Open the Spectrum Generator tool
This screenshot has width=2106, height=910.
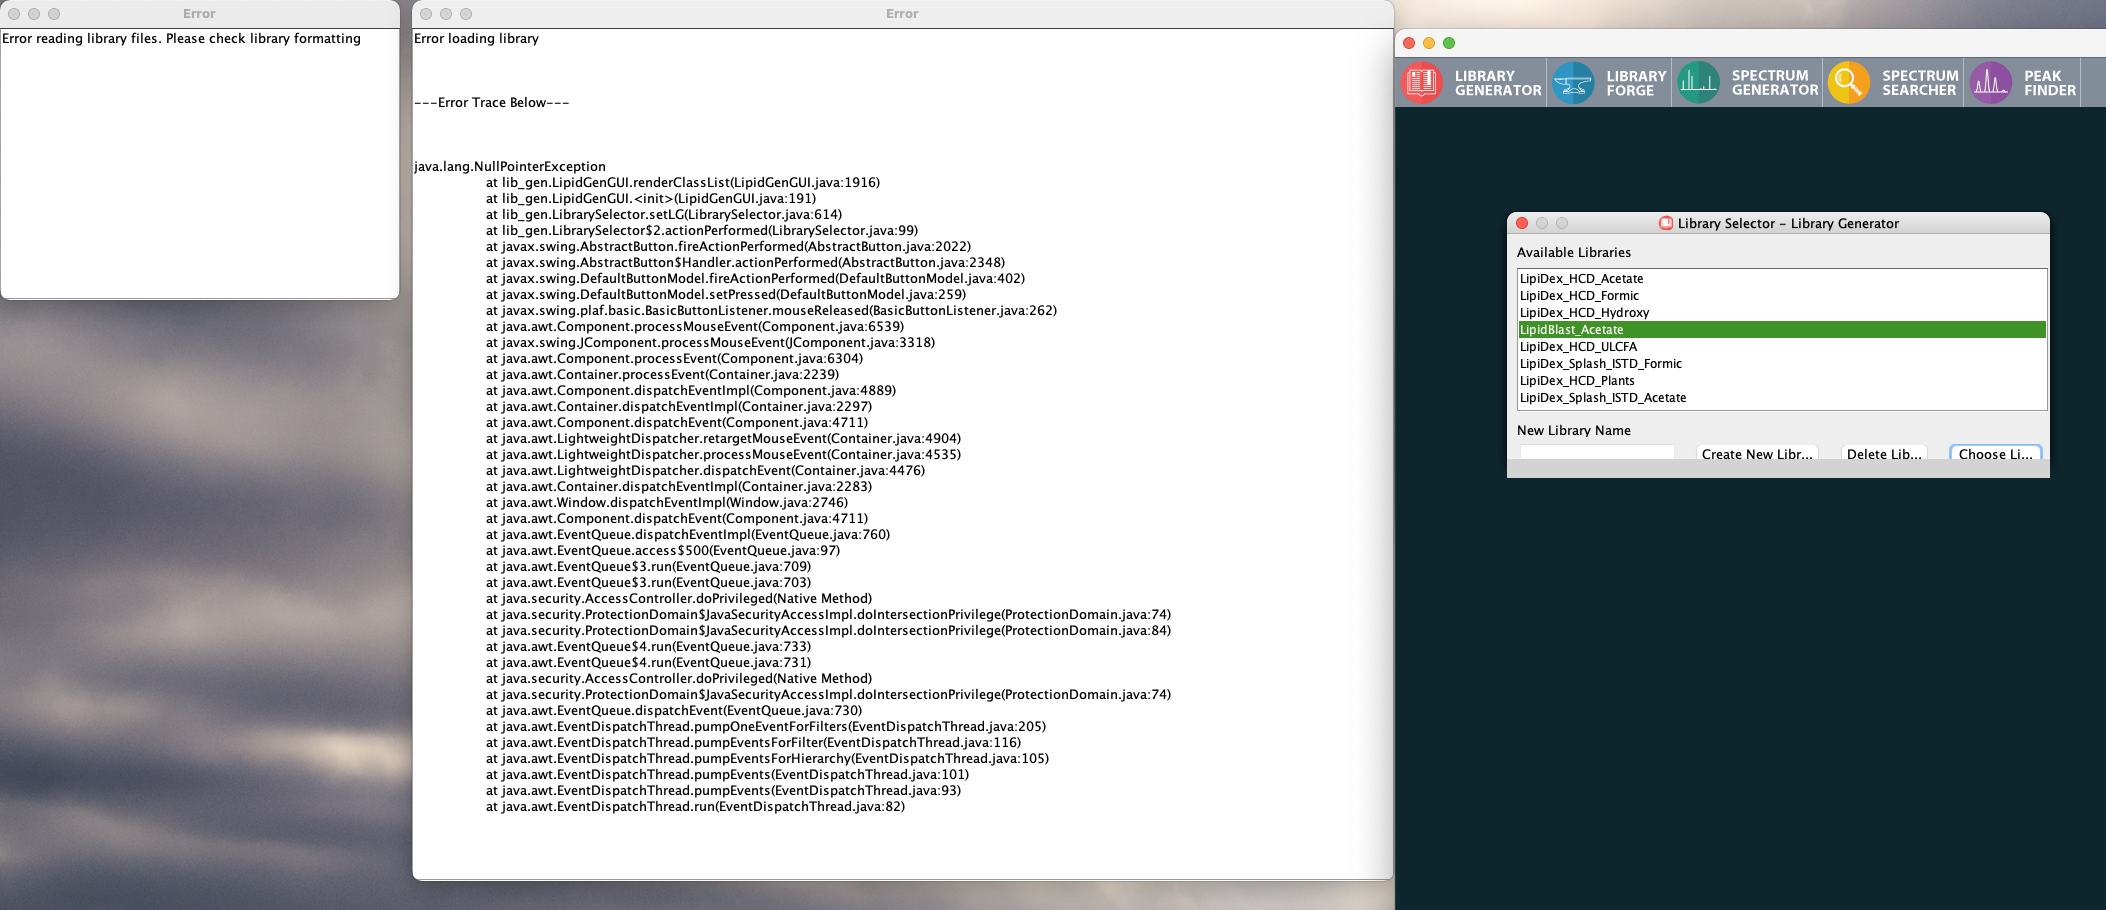point(1745,82)
